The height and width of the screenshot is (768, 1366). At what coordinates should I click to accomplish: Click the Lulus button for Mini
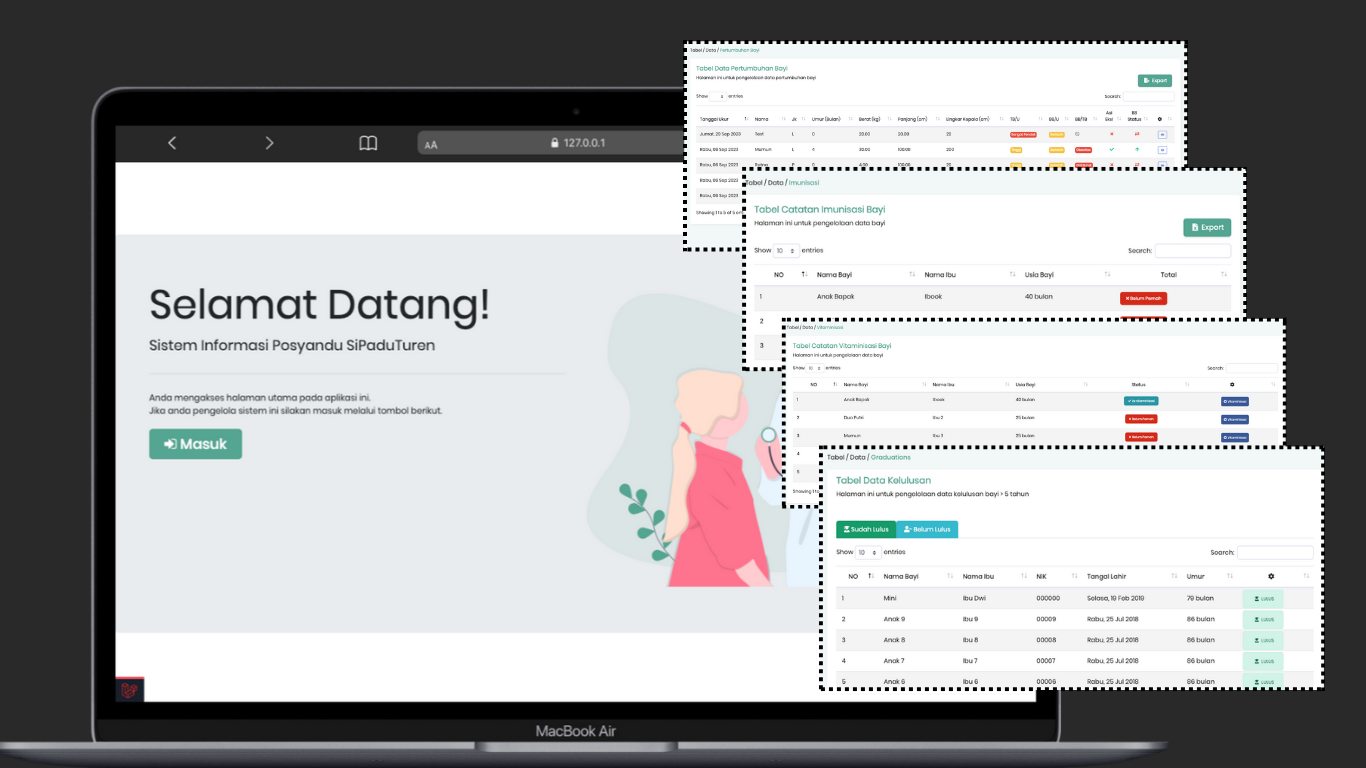[1264, 599]
